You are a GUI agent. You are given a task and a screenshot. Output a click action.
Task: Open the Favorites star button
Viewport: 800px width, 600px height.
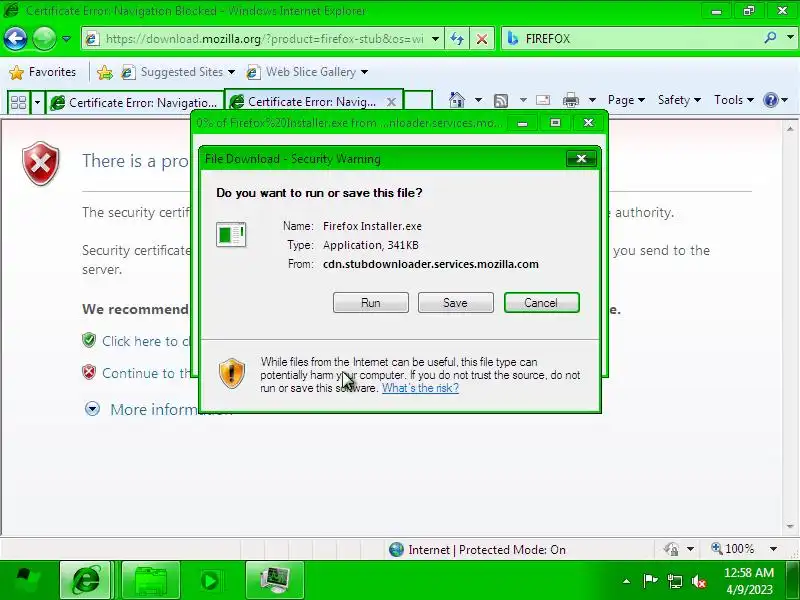tap(43, 72)
